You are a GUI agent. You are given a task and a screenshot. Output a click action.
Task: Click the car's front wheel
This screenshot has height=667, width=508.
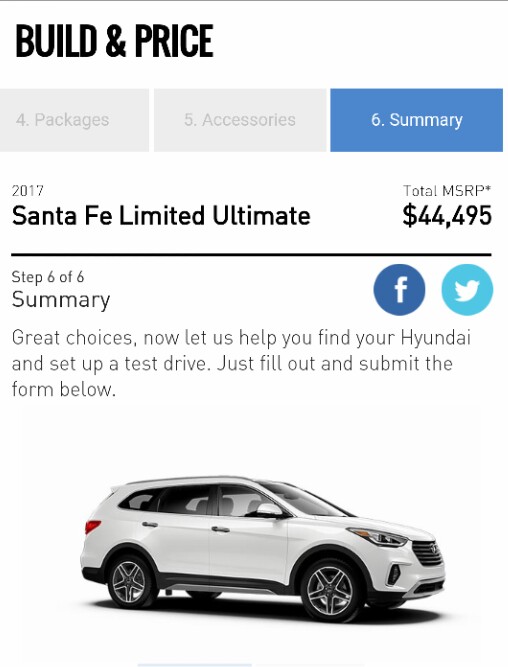330,590
